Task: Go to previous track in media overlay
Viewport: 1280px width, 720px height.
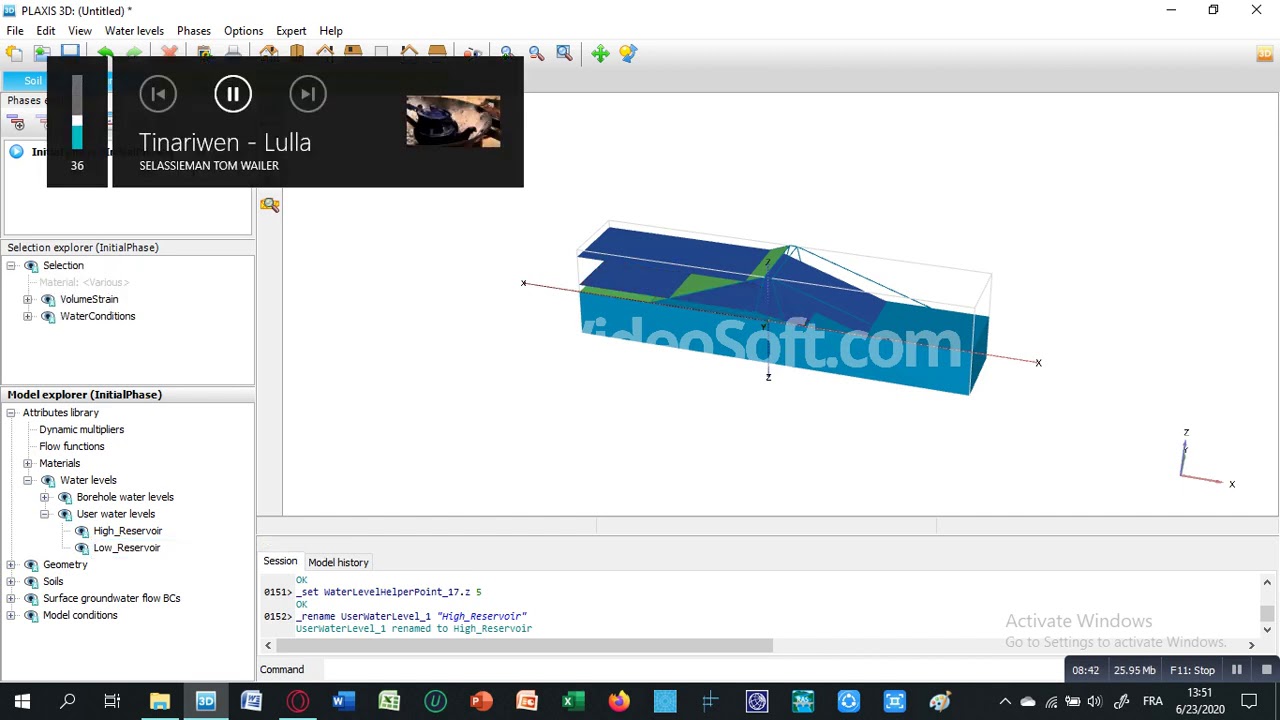Action: tap(158, 94)
